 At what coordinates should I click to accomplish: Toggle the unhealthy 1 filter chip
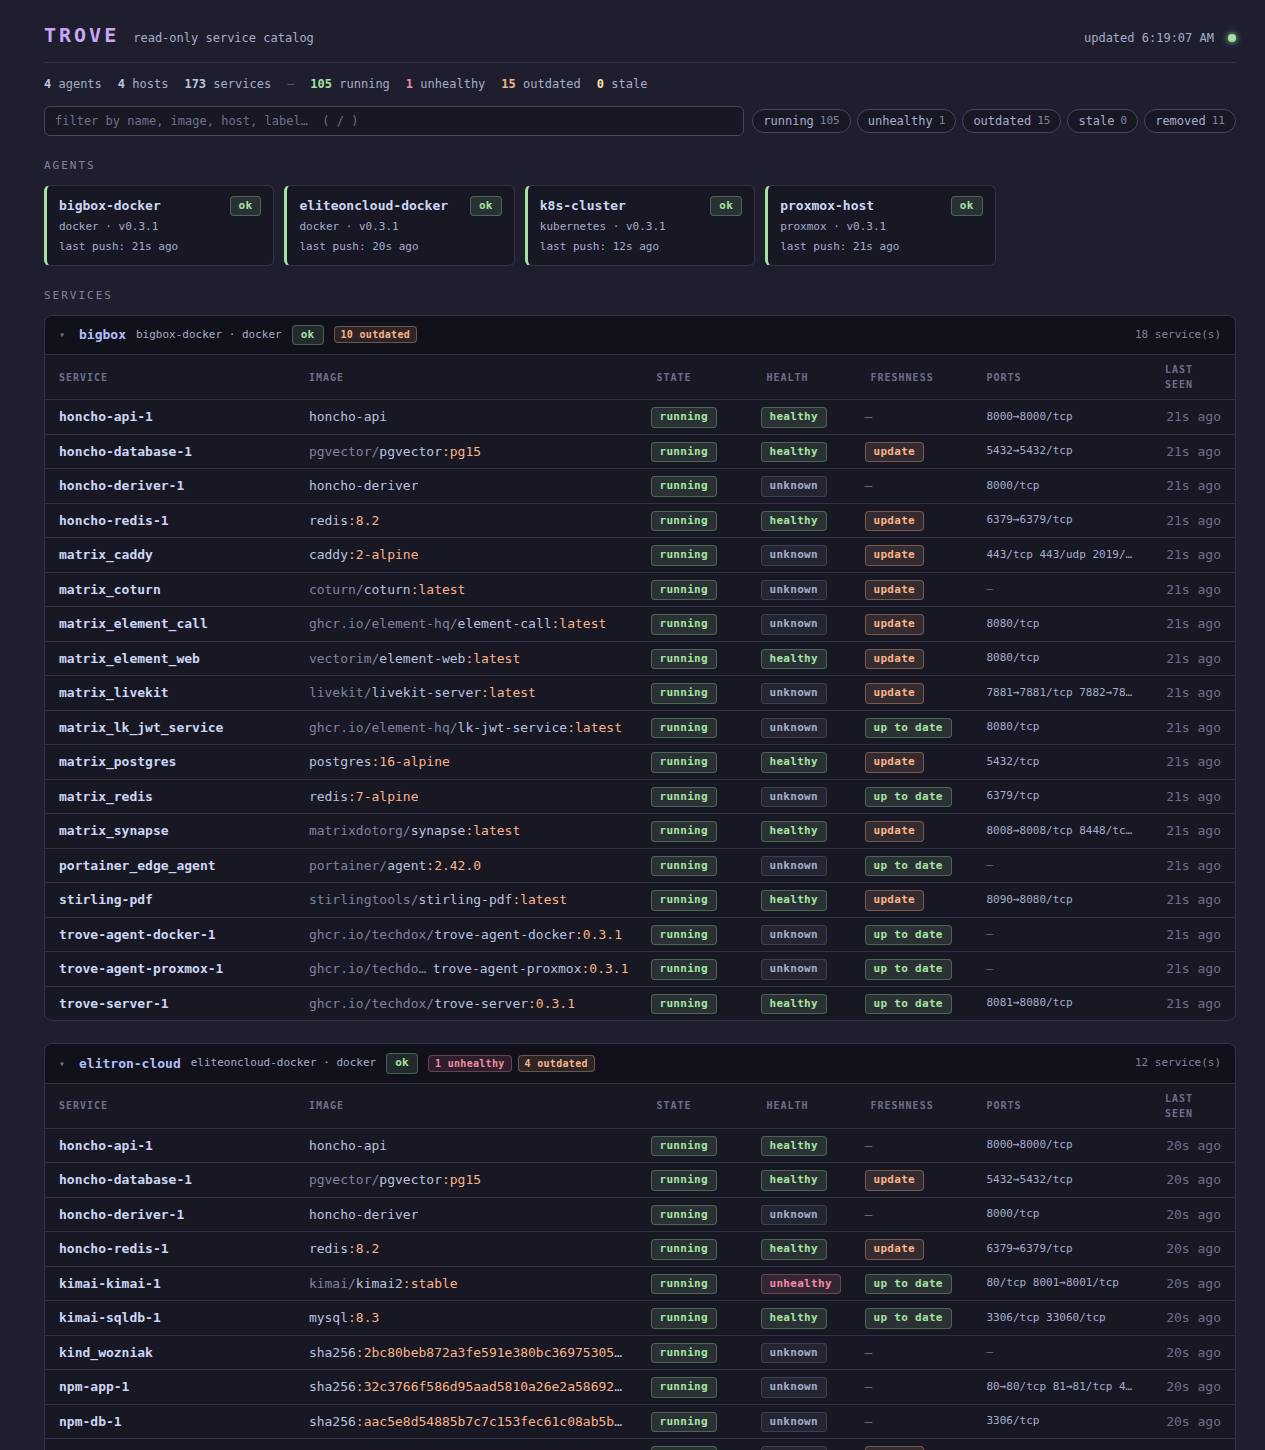[x=906, y=121]
